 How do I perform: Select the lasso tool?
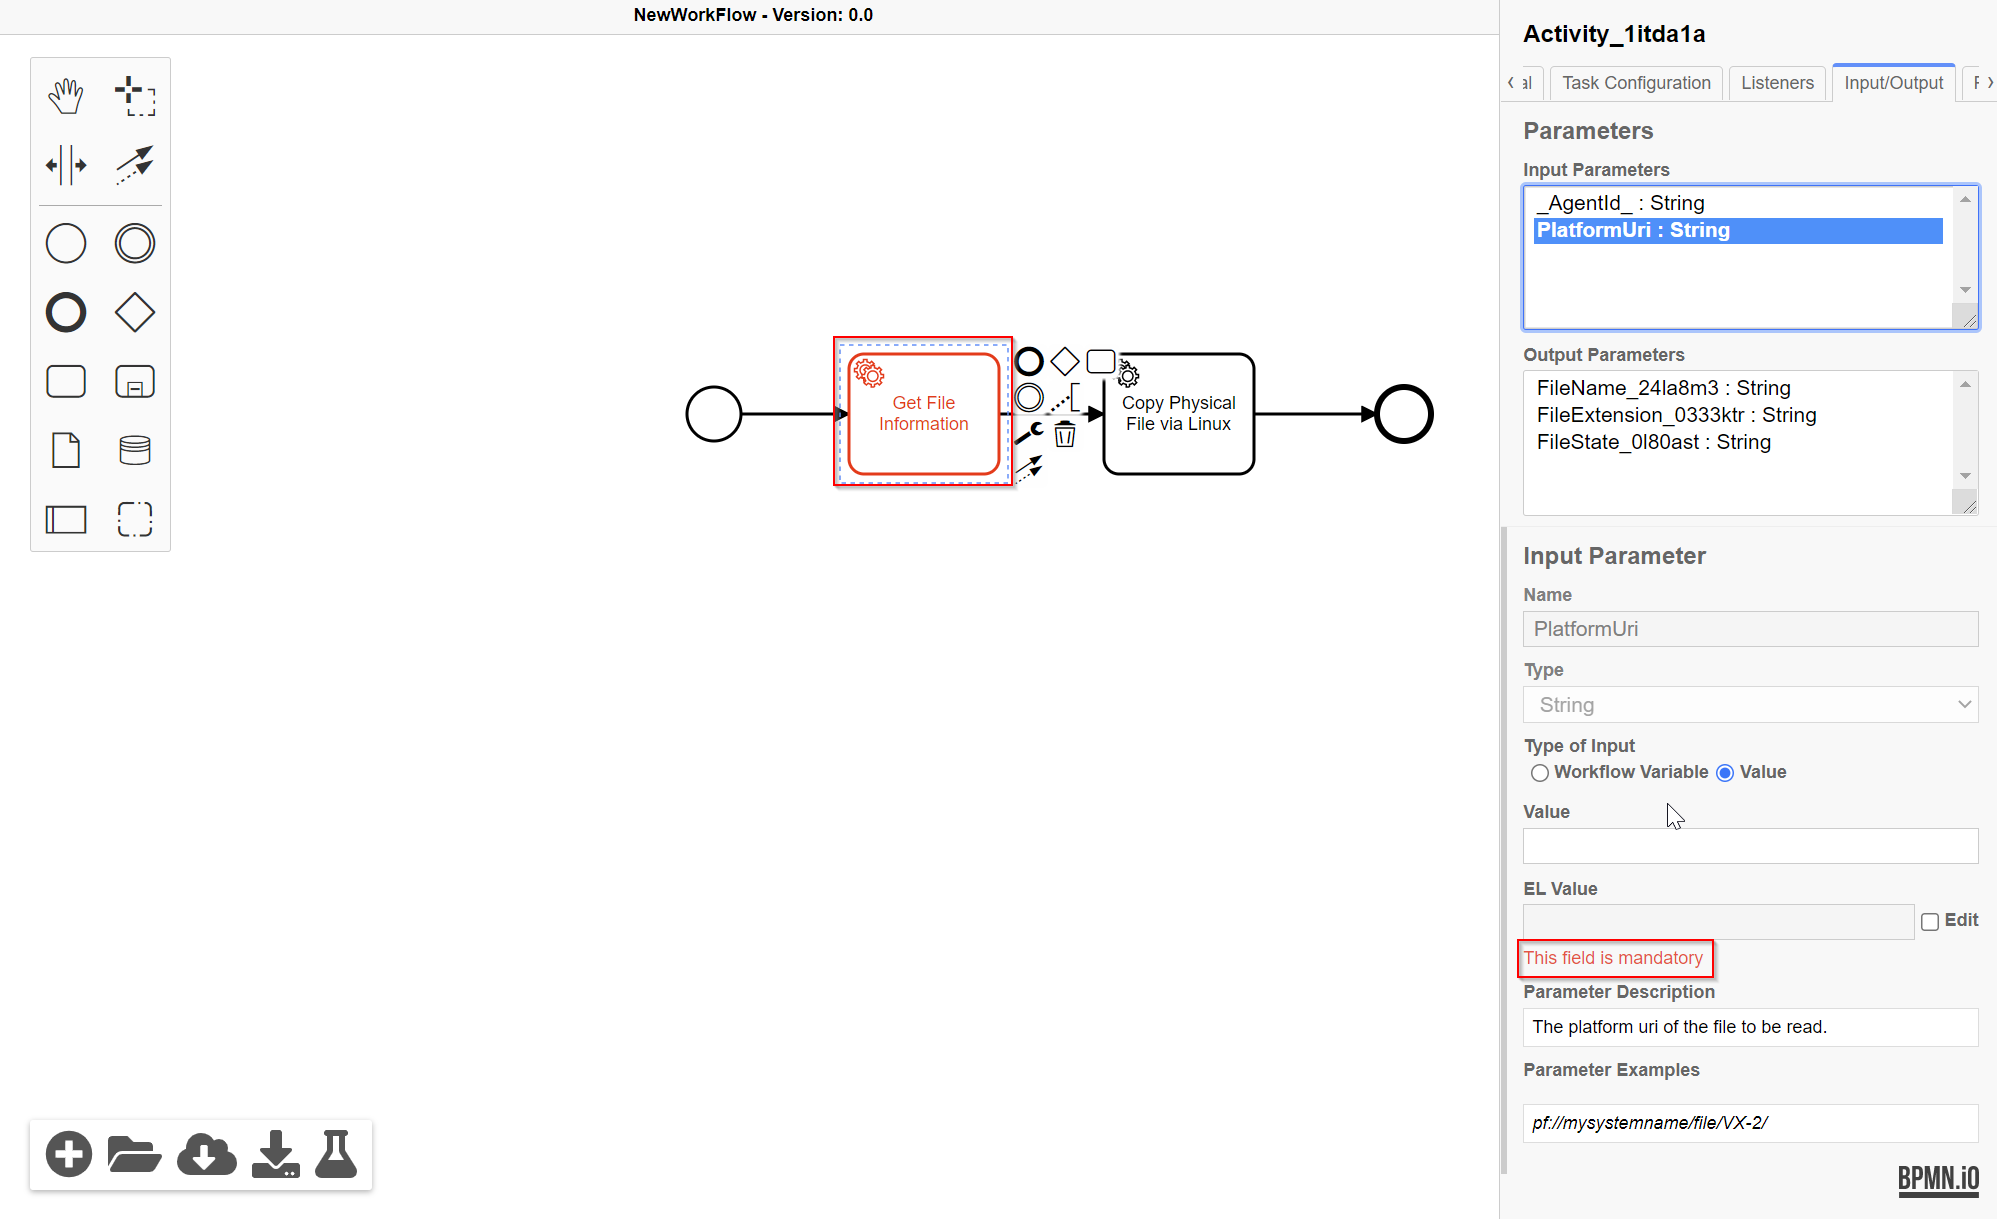135,96
